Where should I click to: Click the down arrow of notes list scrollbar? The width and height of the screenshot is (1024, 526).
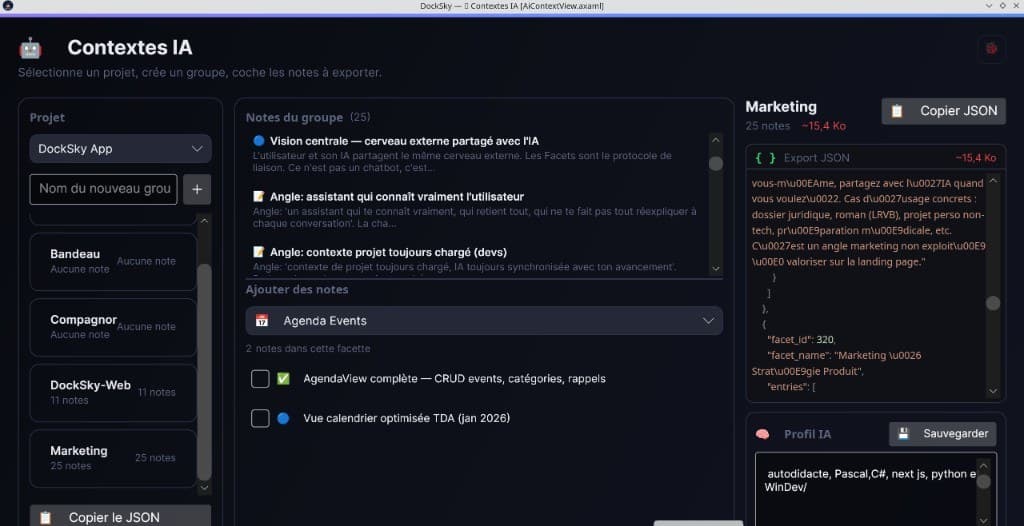tap(716, 268)
